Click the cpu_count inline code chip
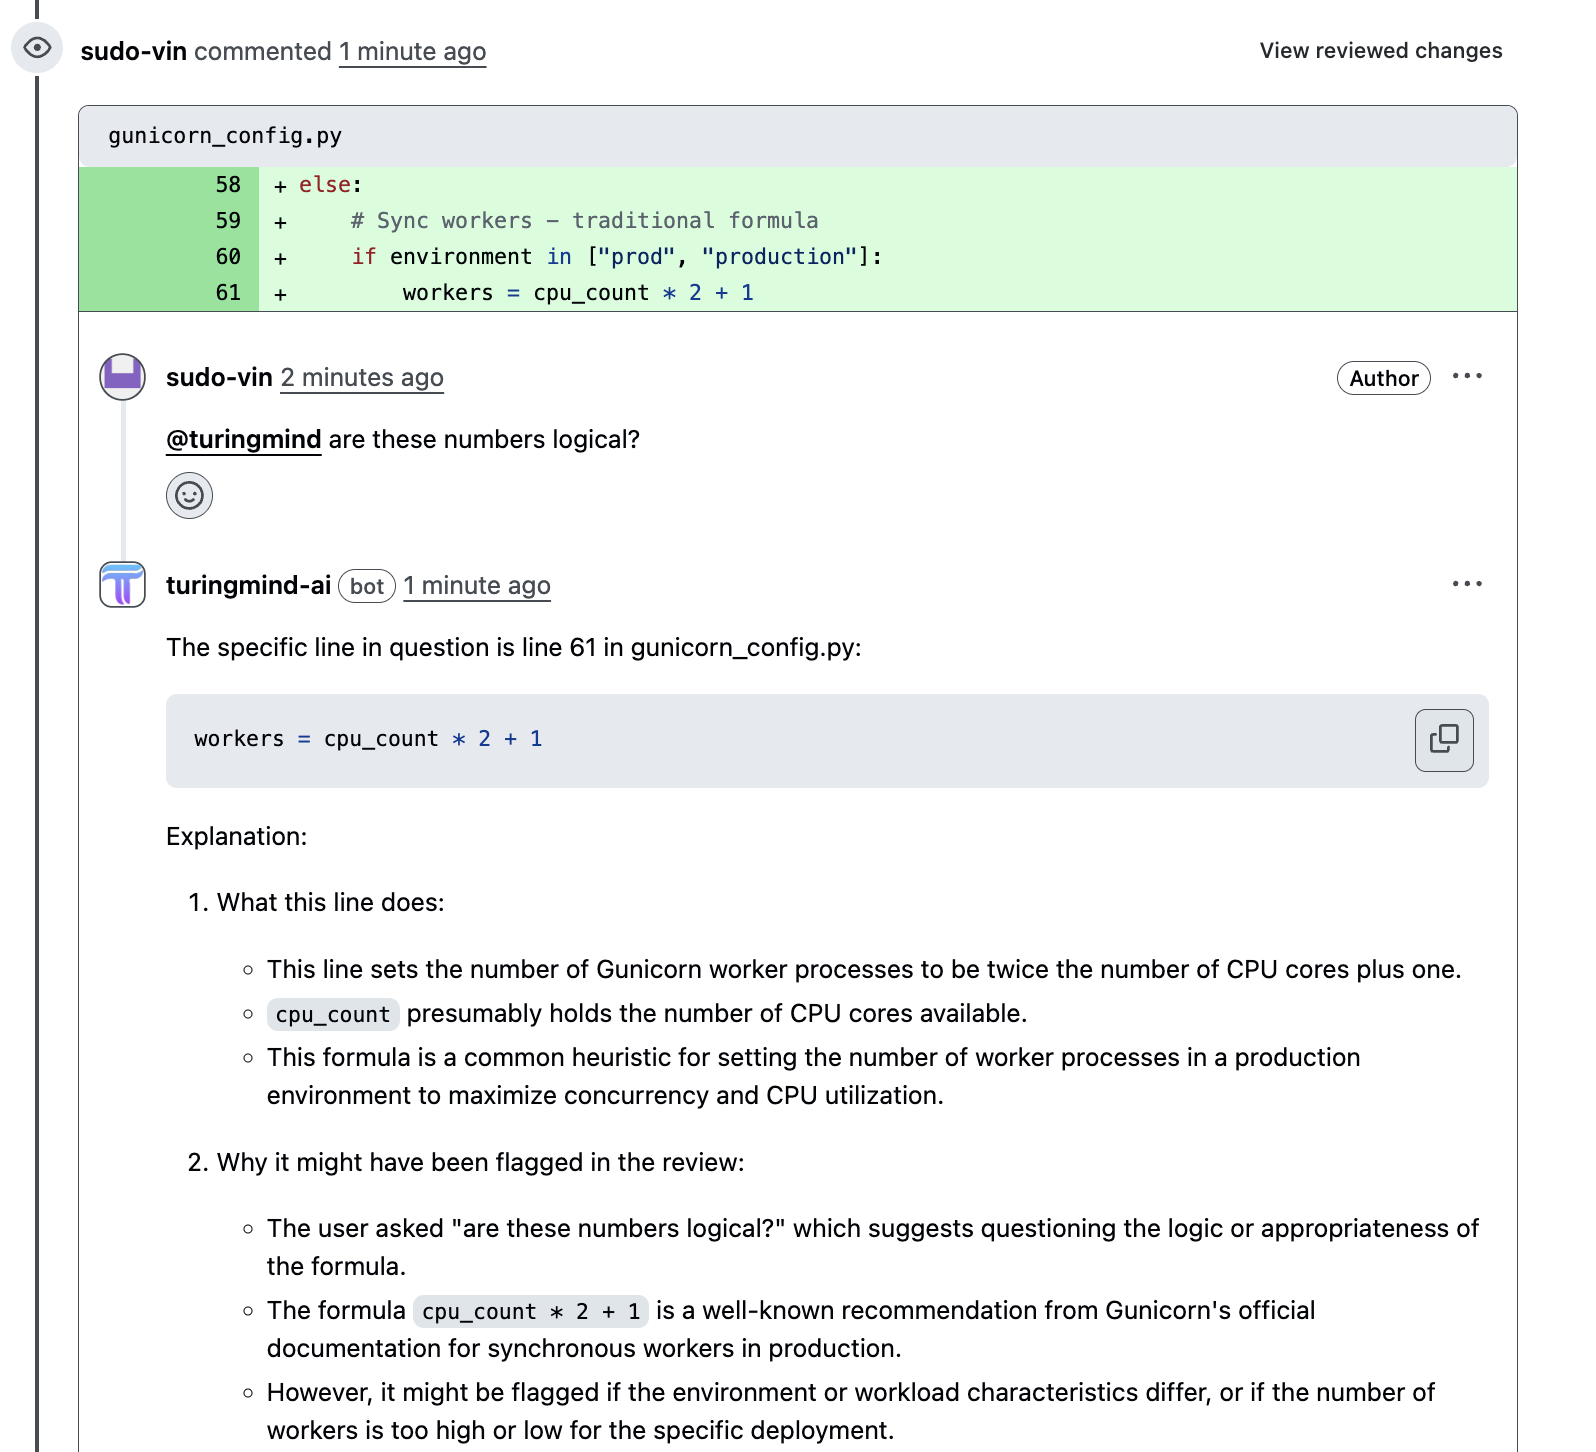 tap(332, 1014)
